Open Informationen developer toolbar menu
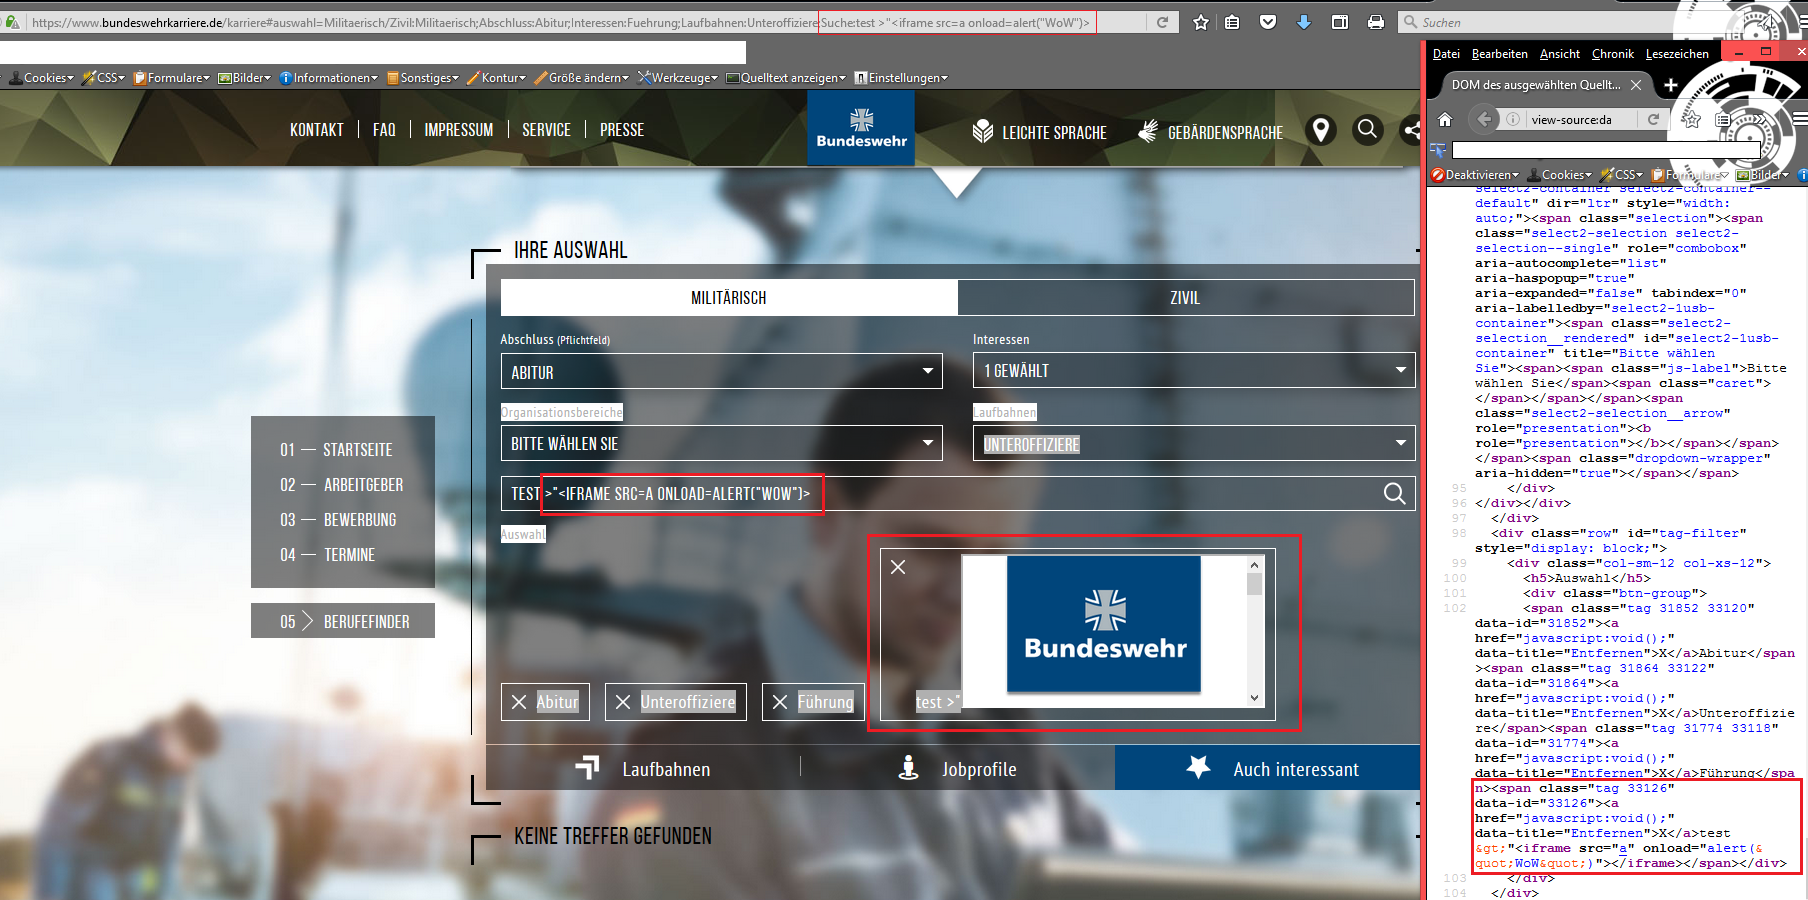Viewport: 1808px width, 900px height. coord(329,78)
